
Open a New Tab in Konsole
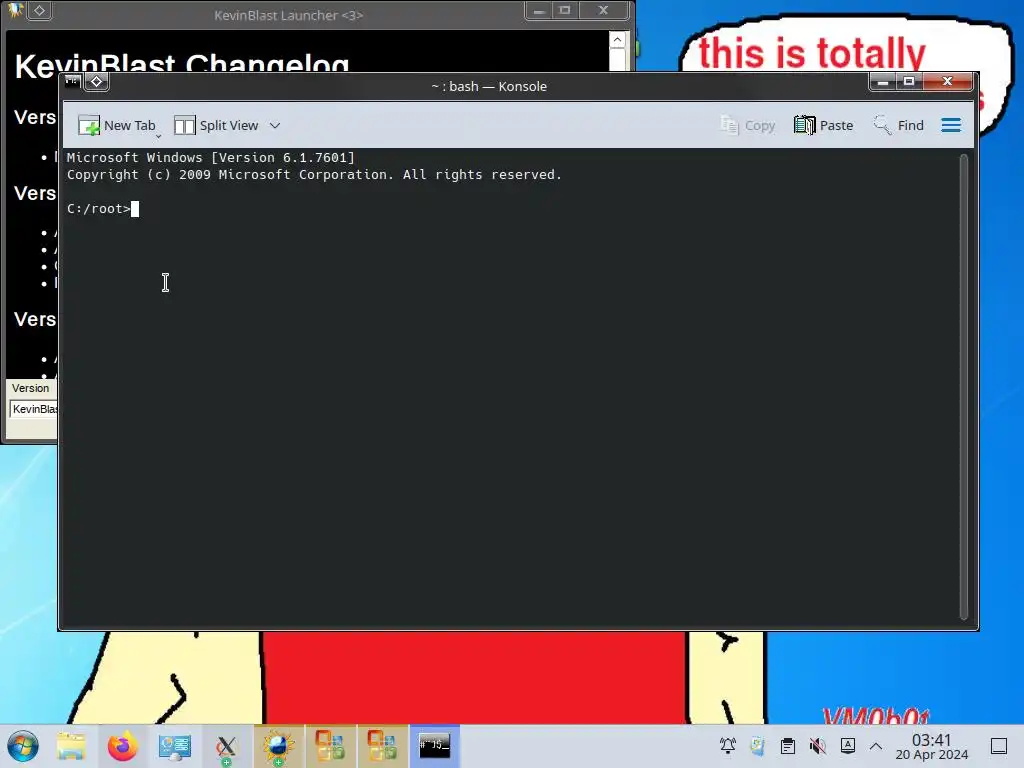(116, 125)
